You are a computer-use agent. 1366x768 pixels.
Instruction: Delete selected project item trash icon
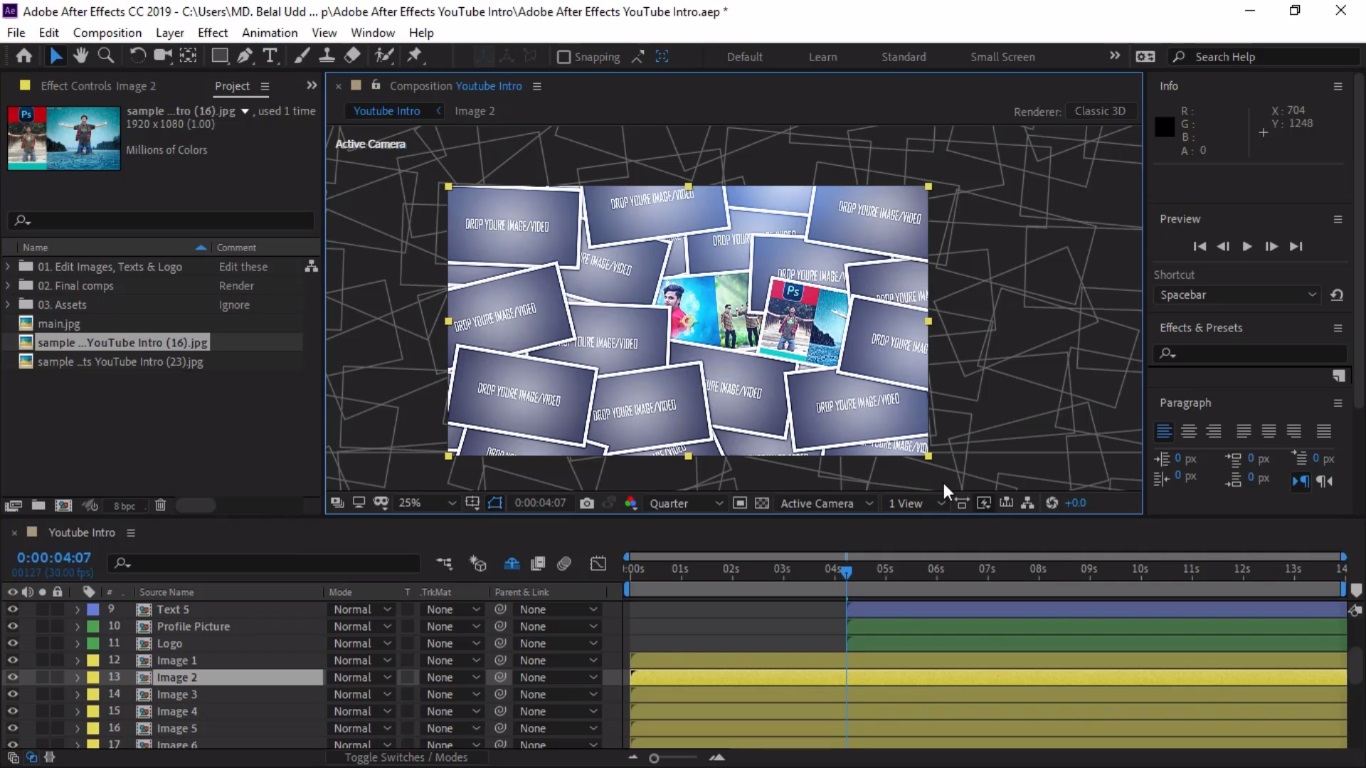pos(160,506)
